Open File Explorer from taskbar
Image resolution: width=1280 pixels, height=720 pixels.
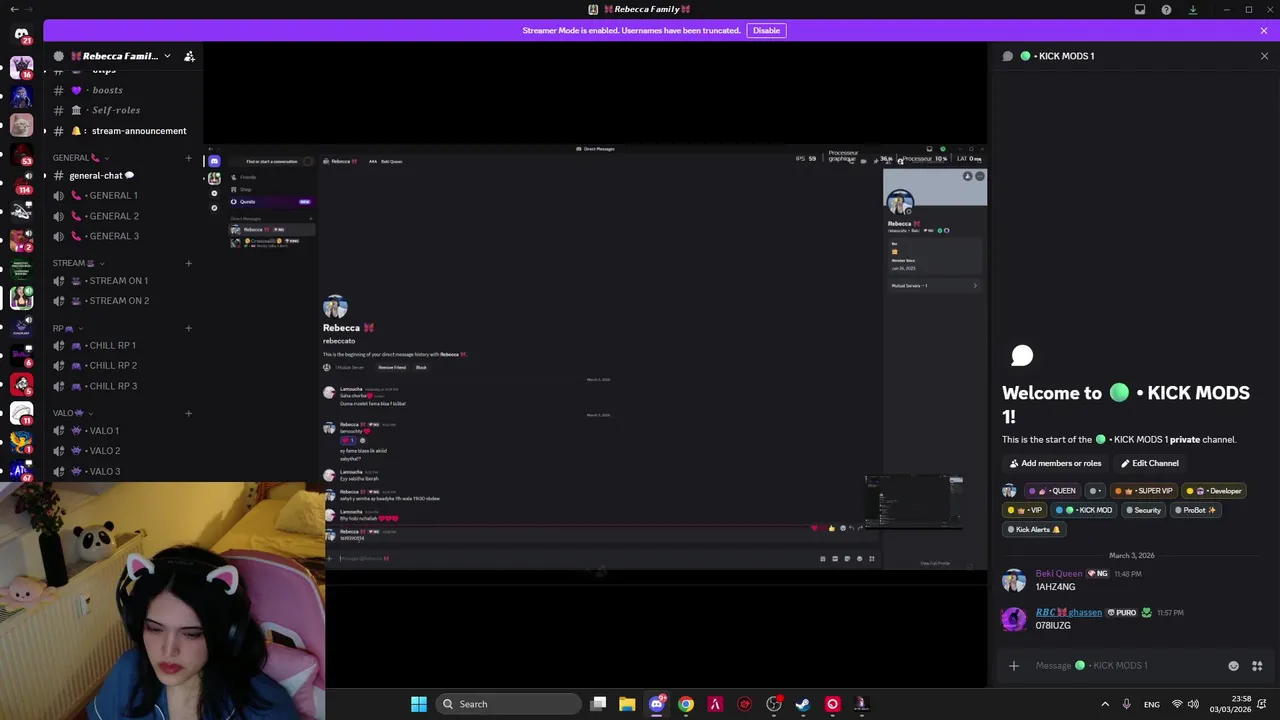coord(627,704)
